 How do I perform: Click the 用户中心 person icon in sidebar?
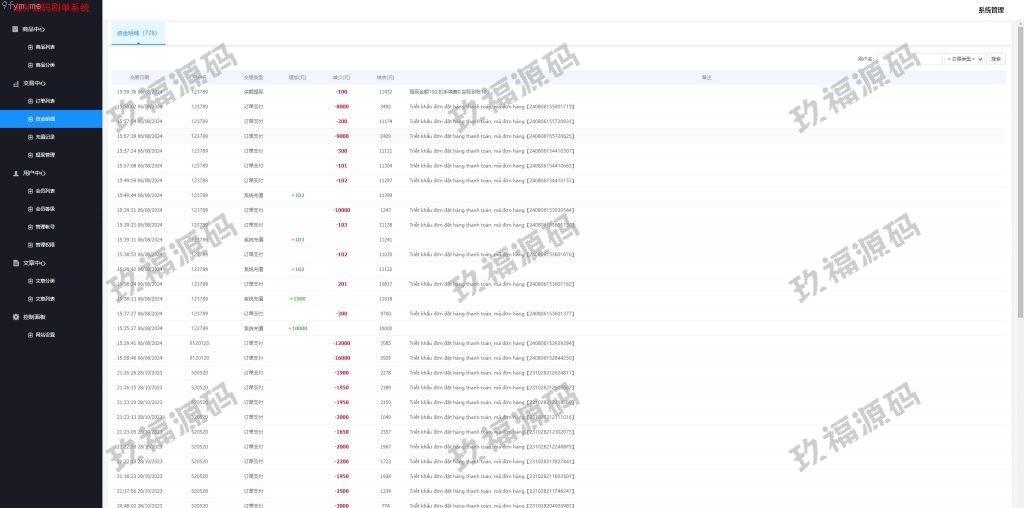15,173
